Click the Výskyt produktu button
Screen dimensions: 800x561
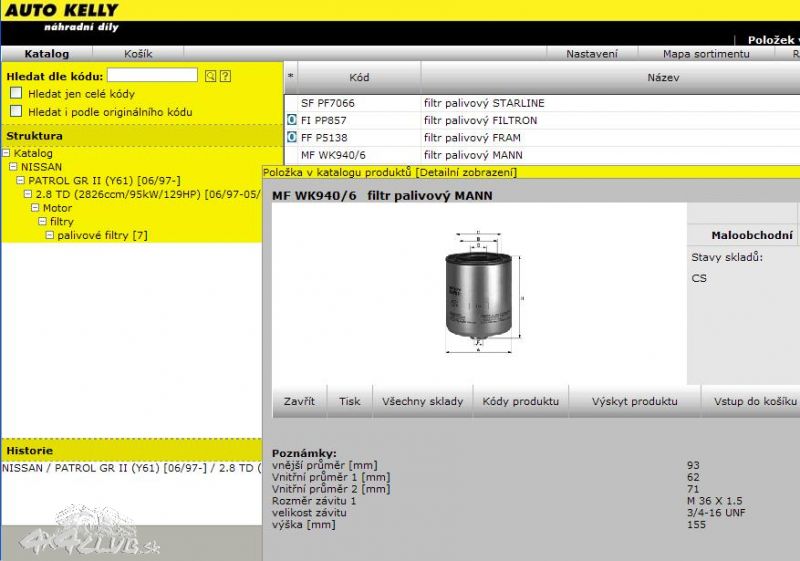point(635,401)
